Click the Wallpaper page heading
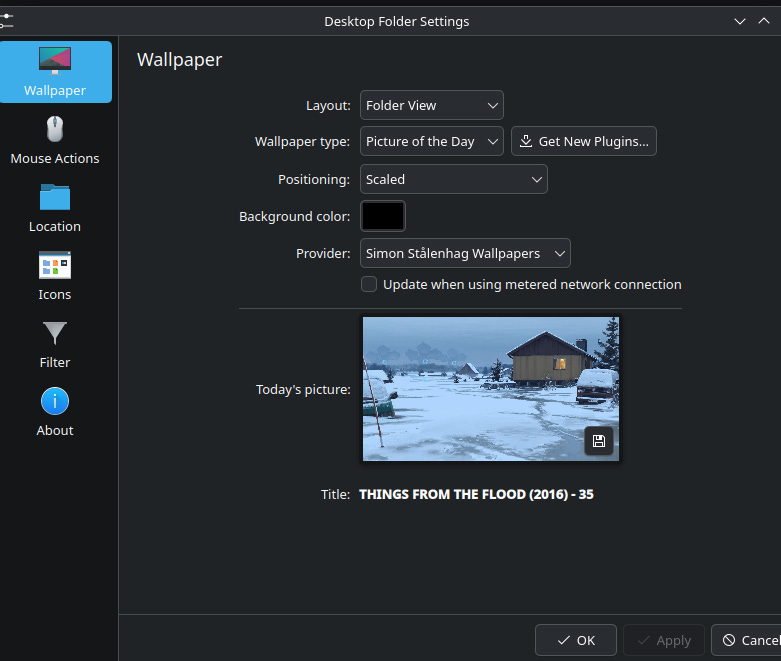781x661 pixels. click(179, 60)
